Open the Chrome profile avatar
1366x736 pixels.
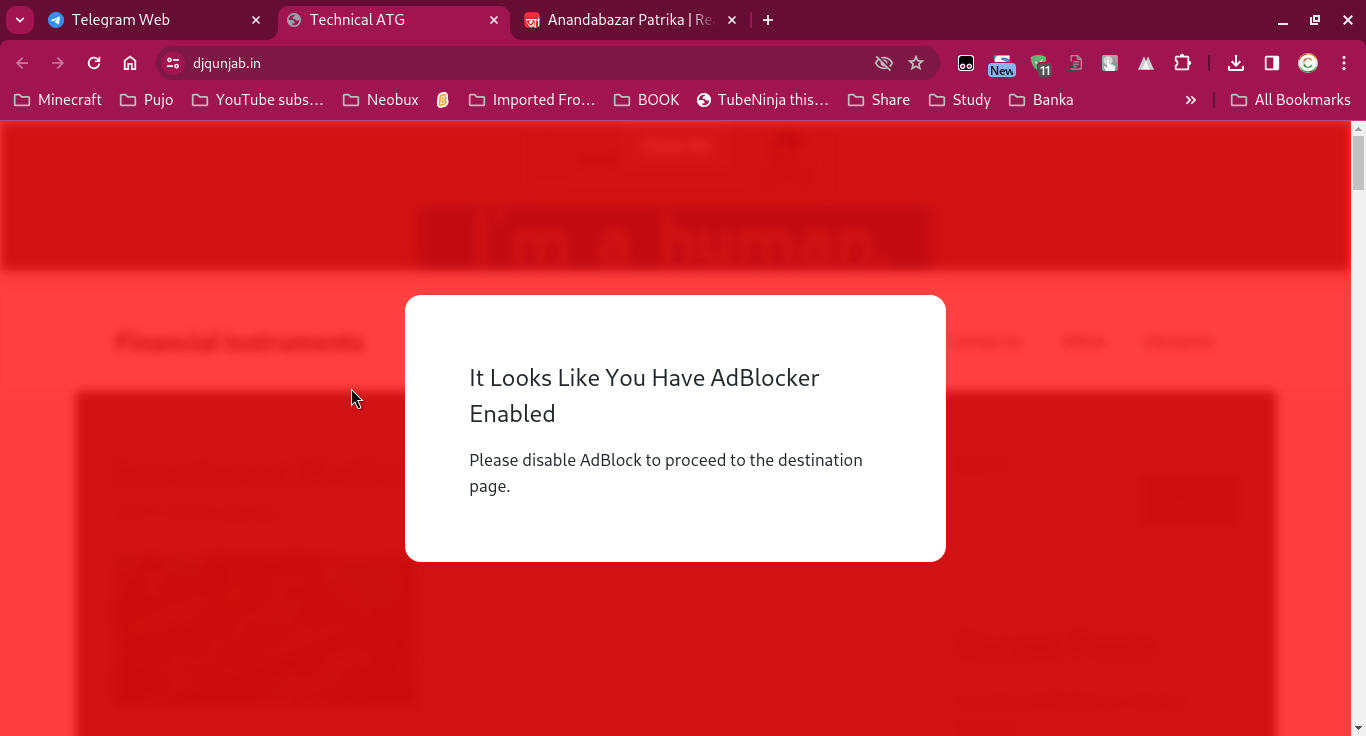[1308, 63]
